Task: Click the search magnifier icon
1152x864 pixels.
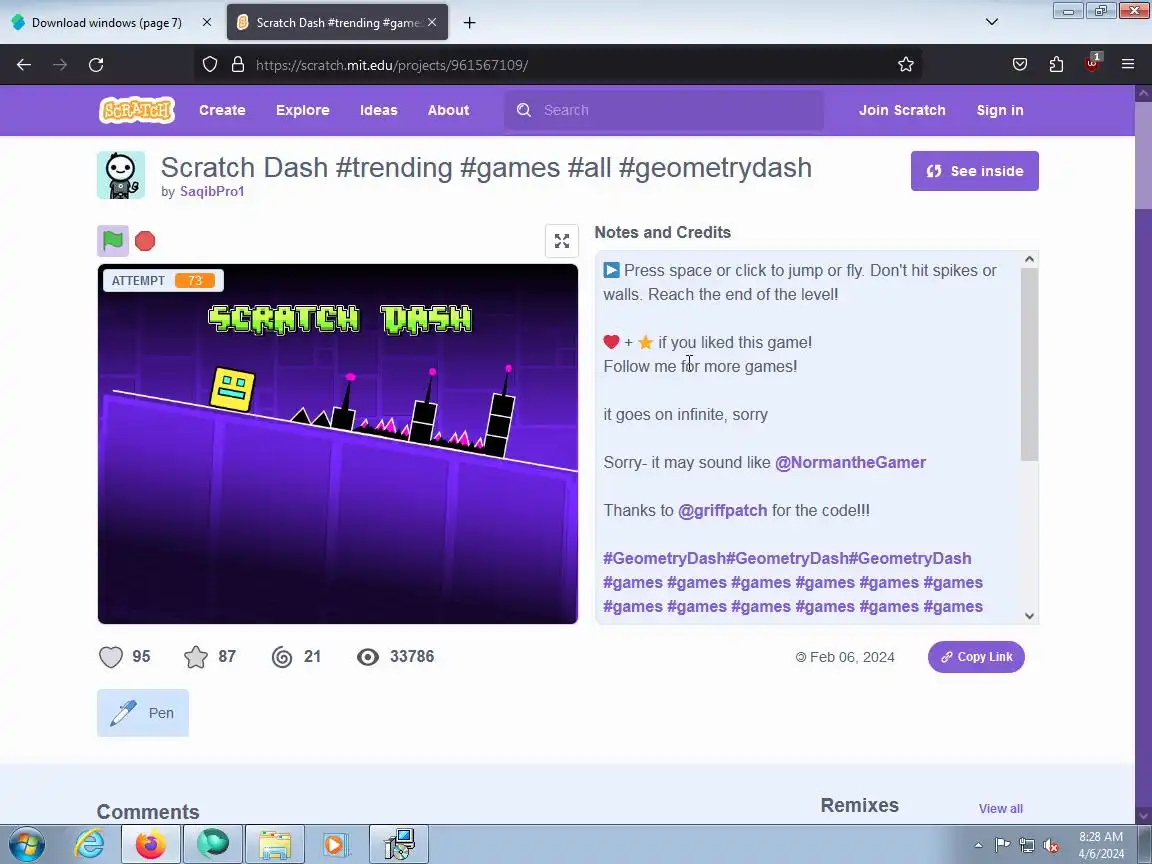Action: coord(524,110)
